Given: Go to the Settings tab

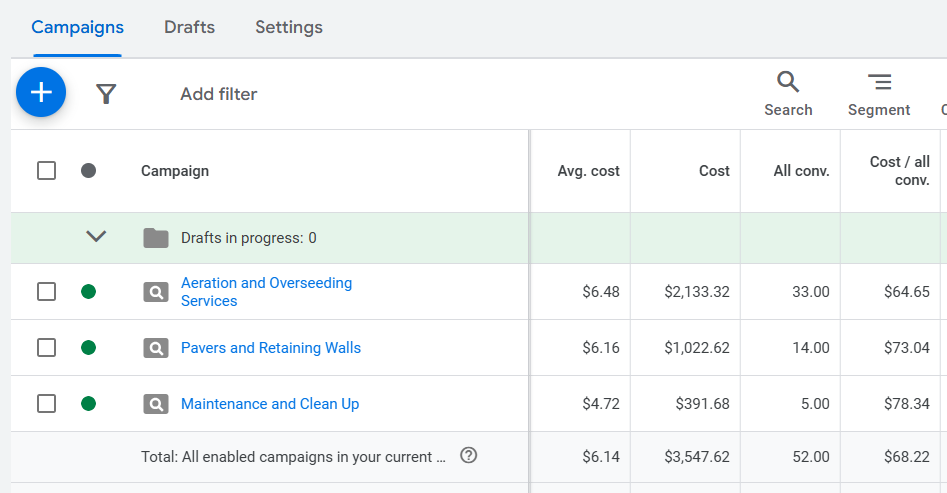Looking at the screenshot, I should point(288,27).
